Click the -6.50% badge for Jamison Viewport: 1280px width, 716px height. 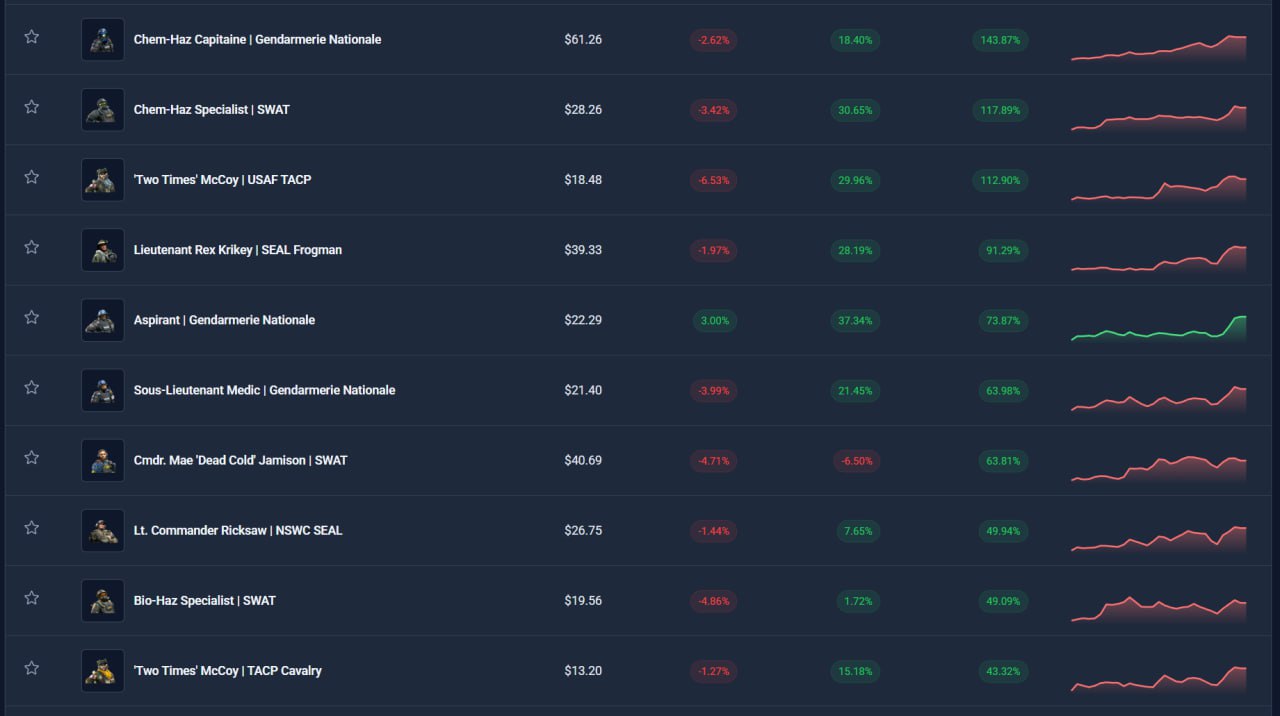pyautogui.click(x=855, y=461)
